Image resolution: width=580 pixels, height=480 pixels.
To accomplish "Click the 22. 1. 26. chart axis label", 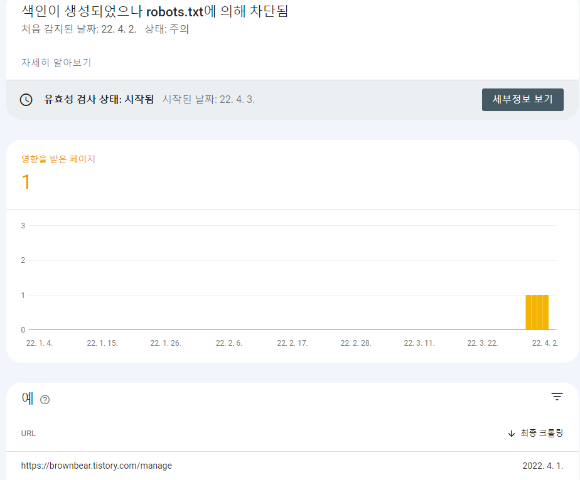I will pos(165,343).
